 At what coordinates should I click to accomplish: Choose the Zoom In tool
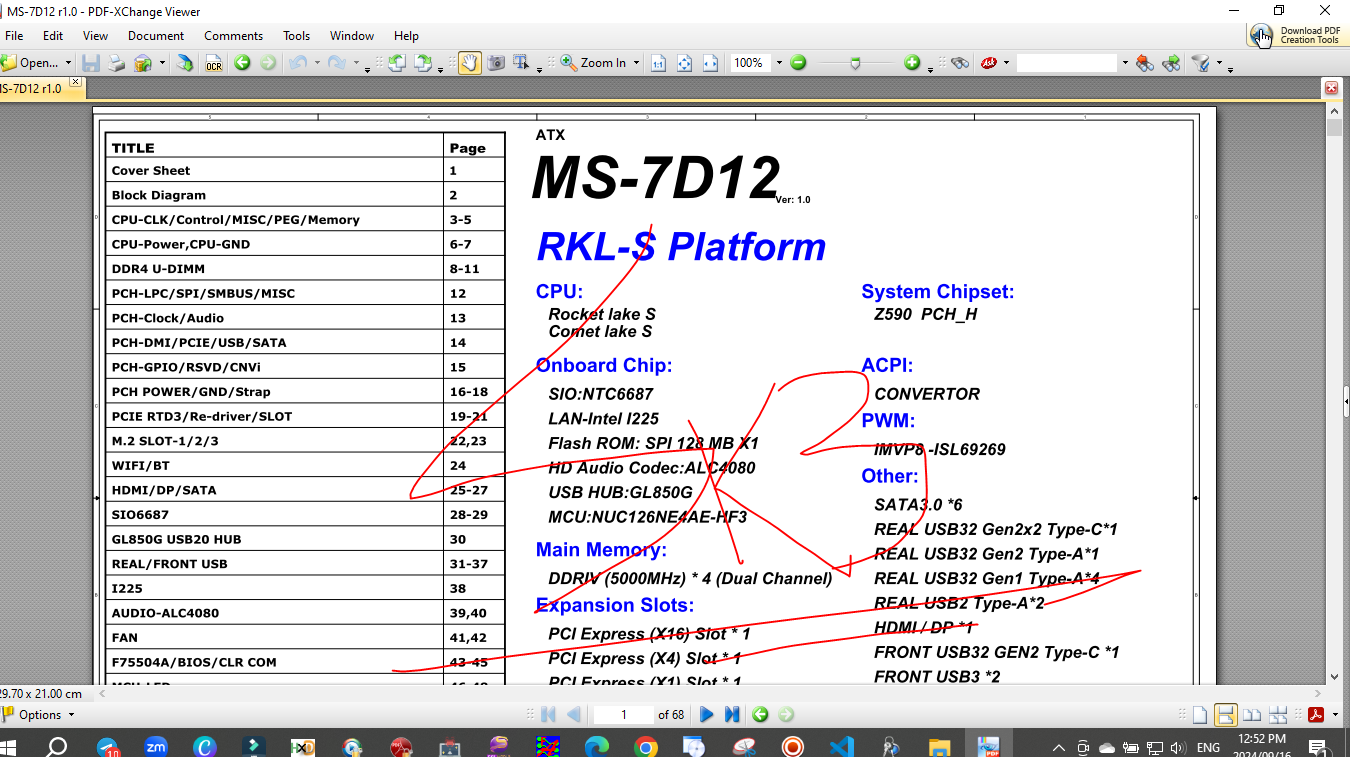(x=593, y=63)
